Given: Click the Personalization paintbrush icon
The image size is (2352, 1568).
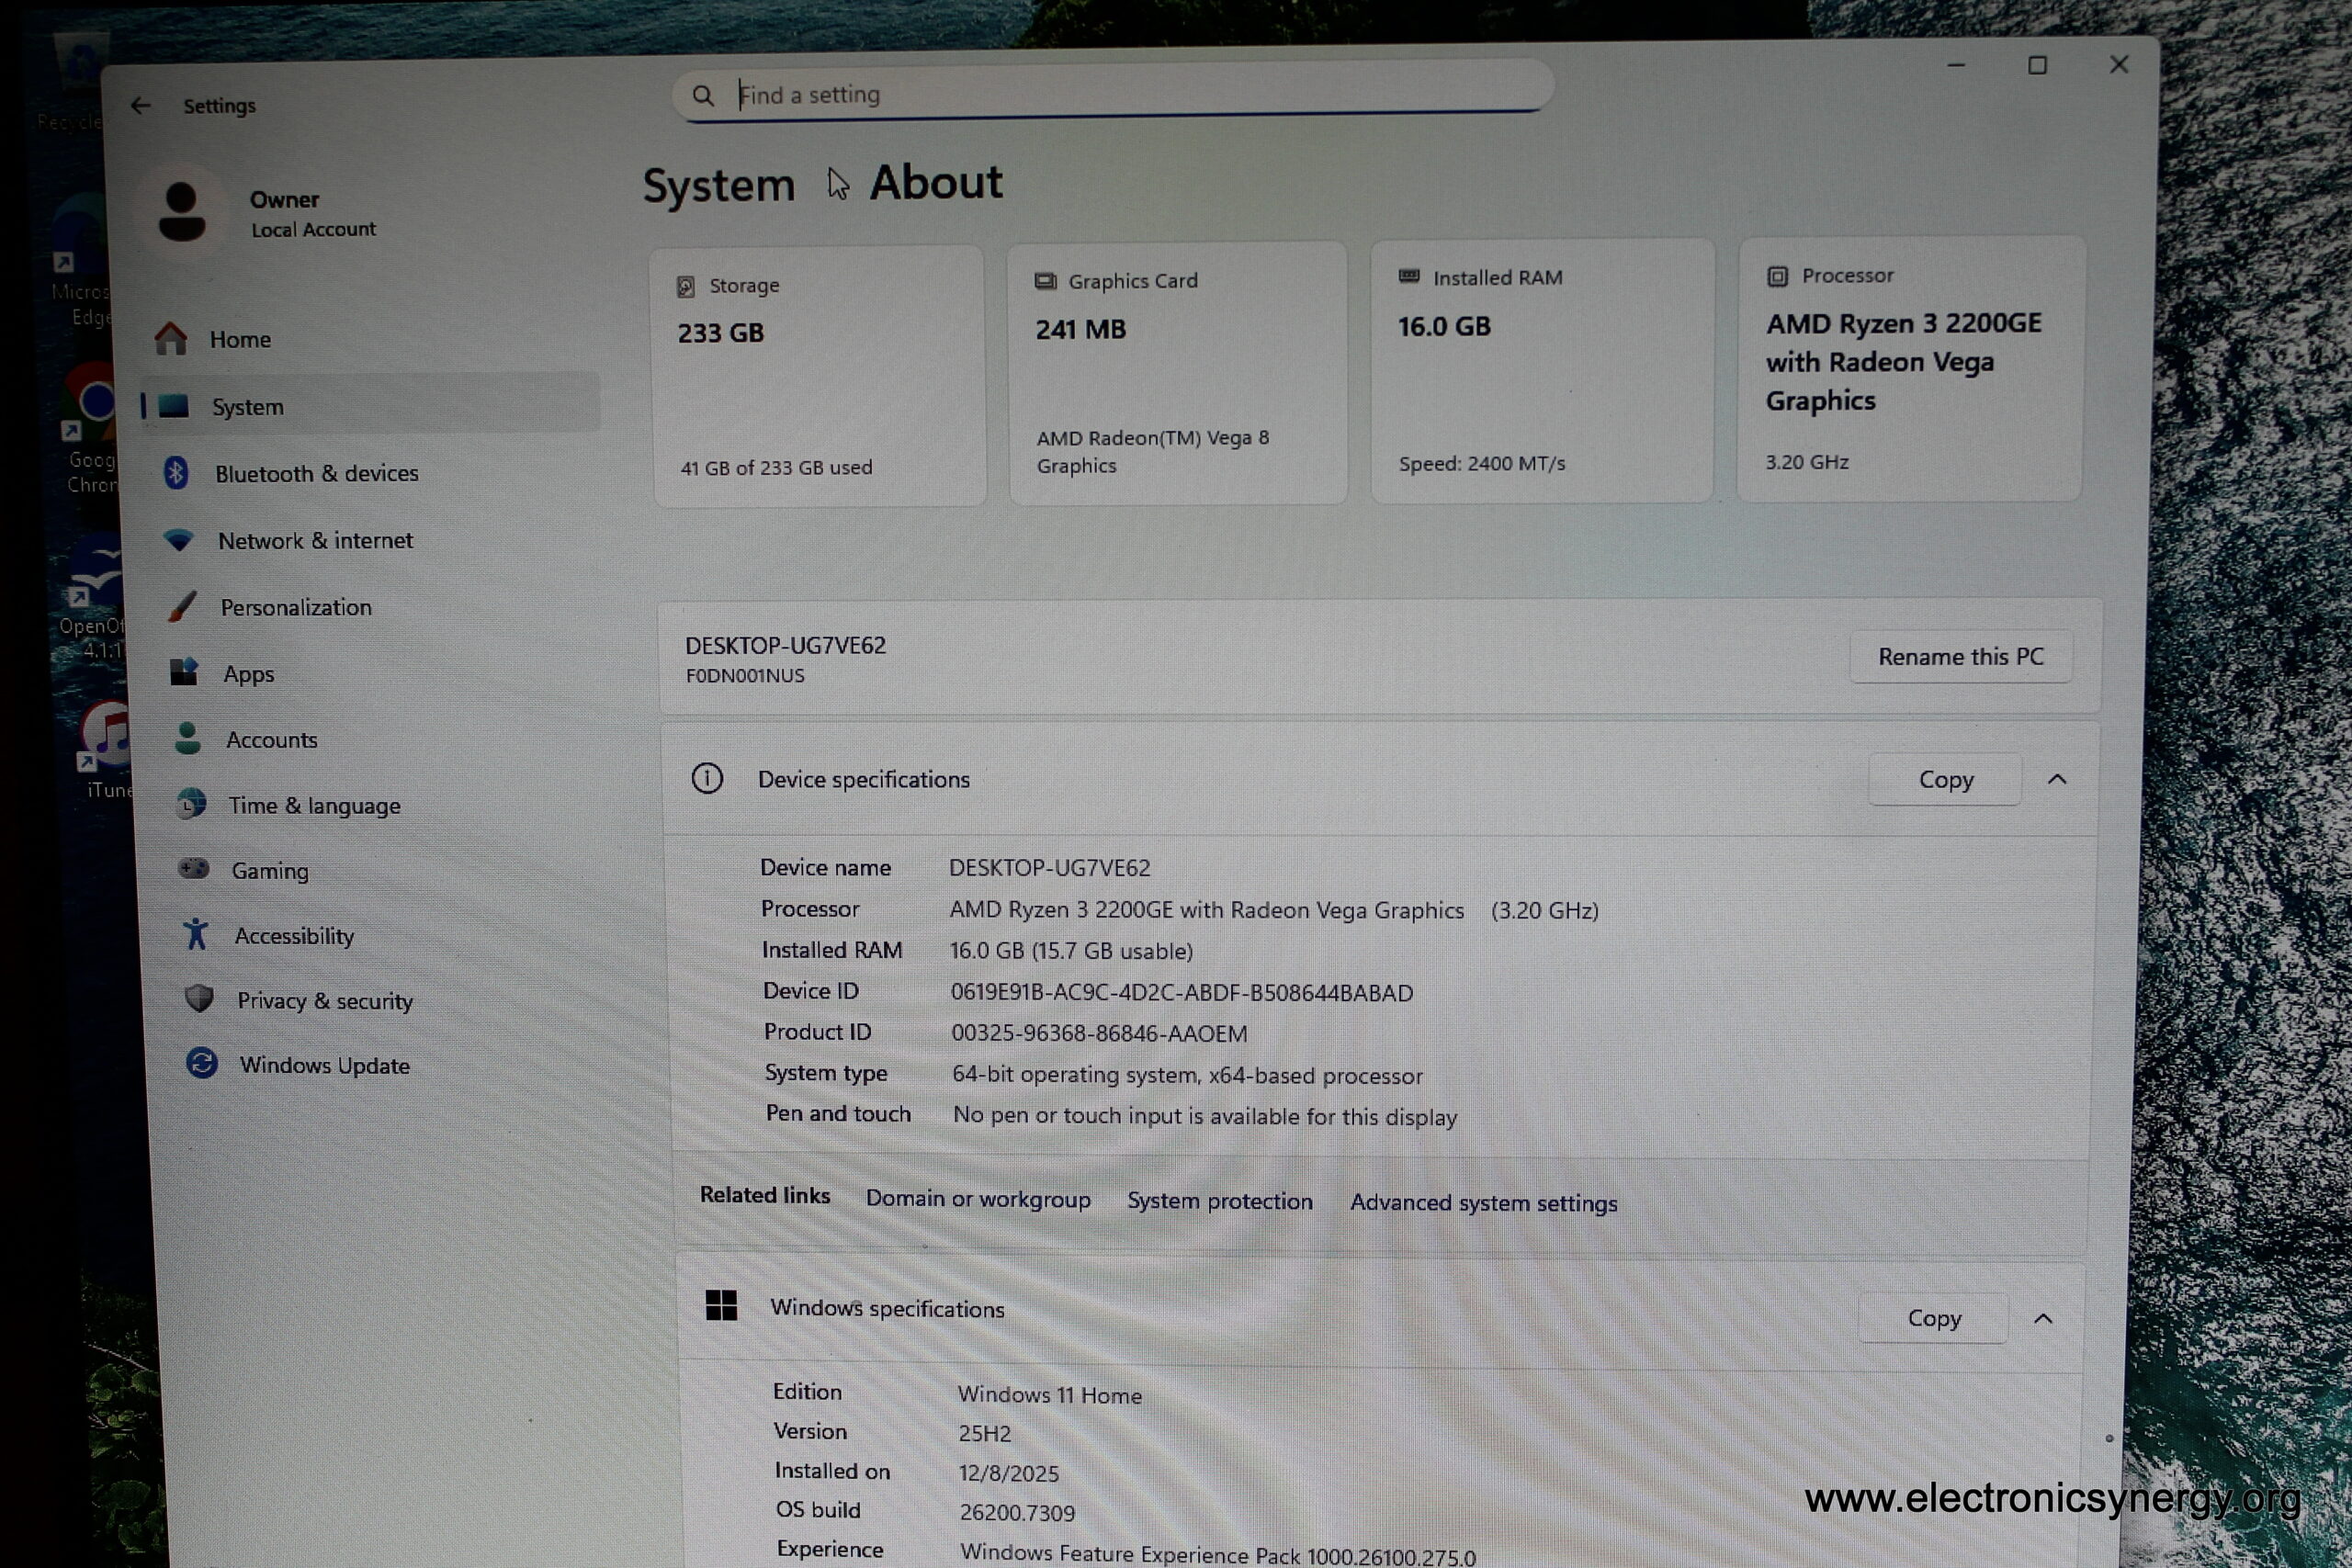Looking at the screenshot, I should point(182,606).
